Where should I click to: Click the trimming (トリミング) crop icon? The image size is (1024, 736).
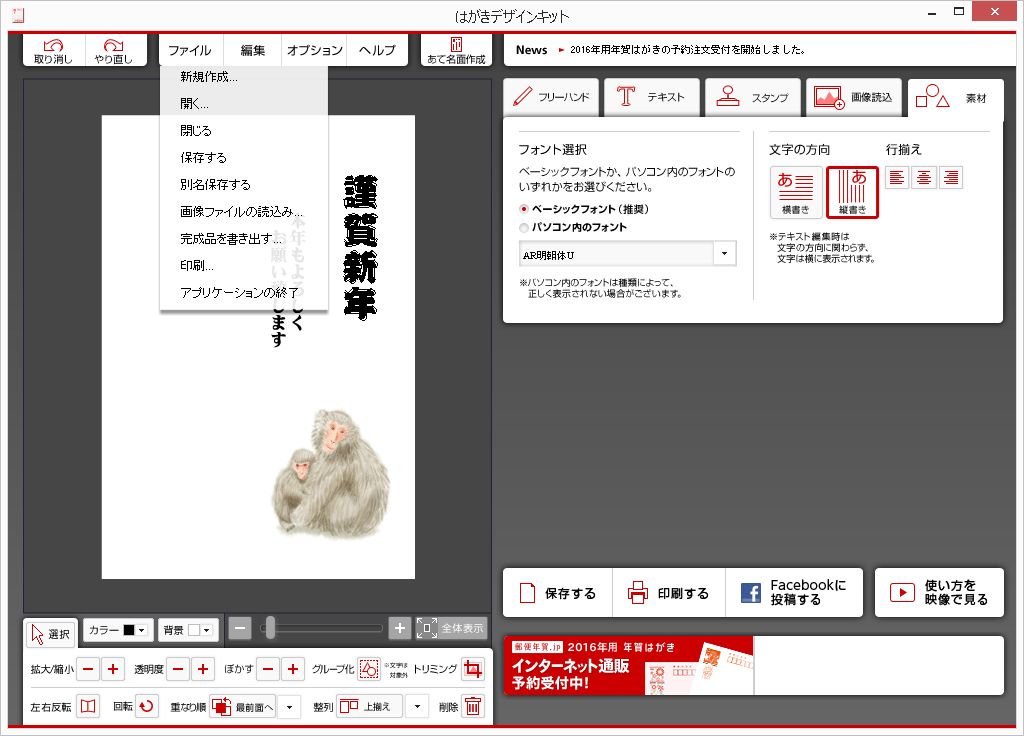tap(473, 669)
